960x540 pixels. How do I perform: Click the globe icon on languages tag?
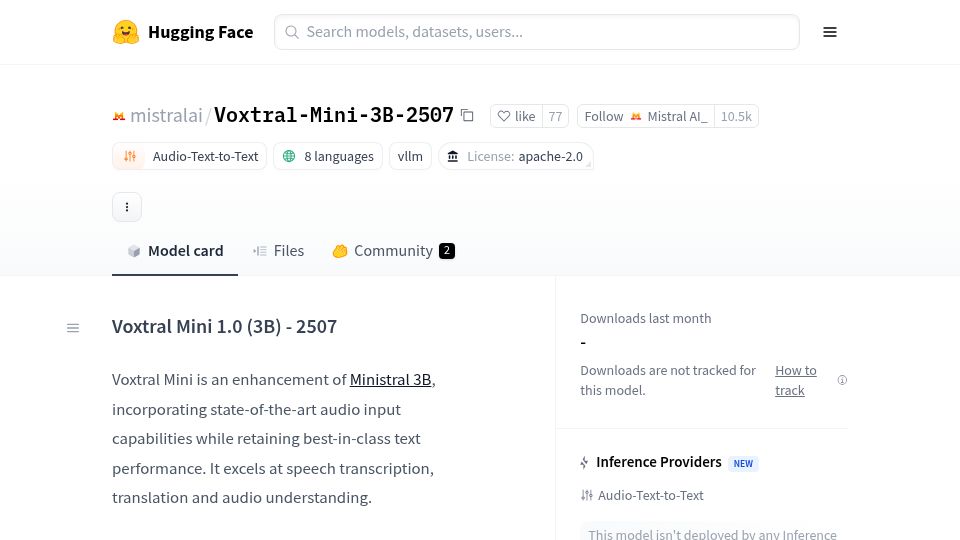289,156
